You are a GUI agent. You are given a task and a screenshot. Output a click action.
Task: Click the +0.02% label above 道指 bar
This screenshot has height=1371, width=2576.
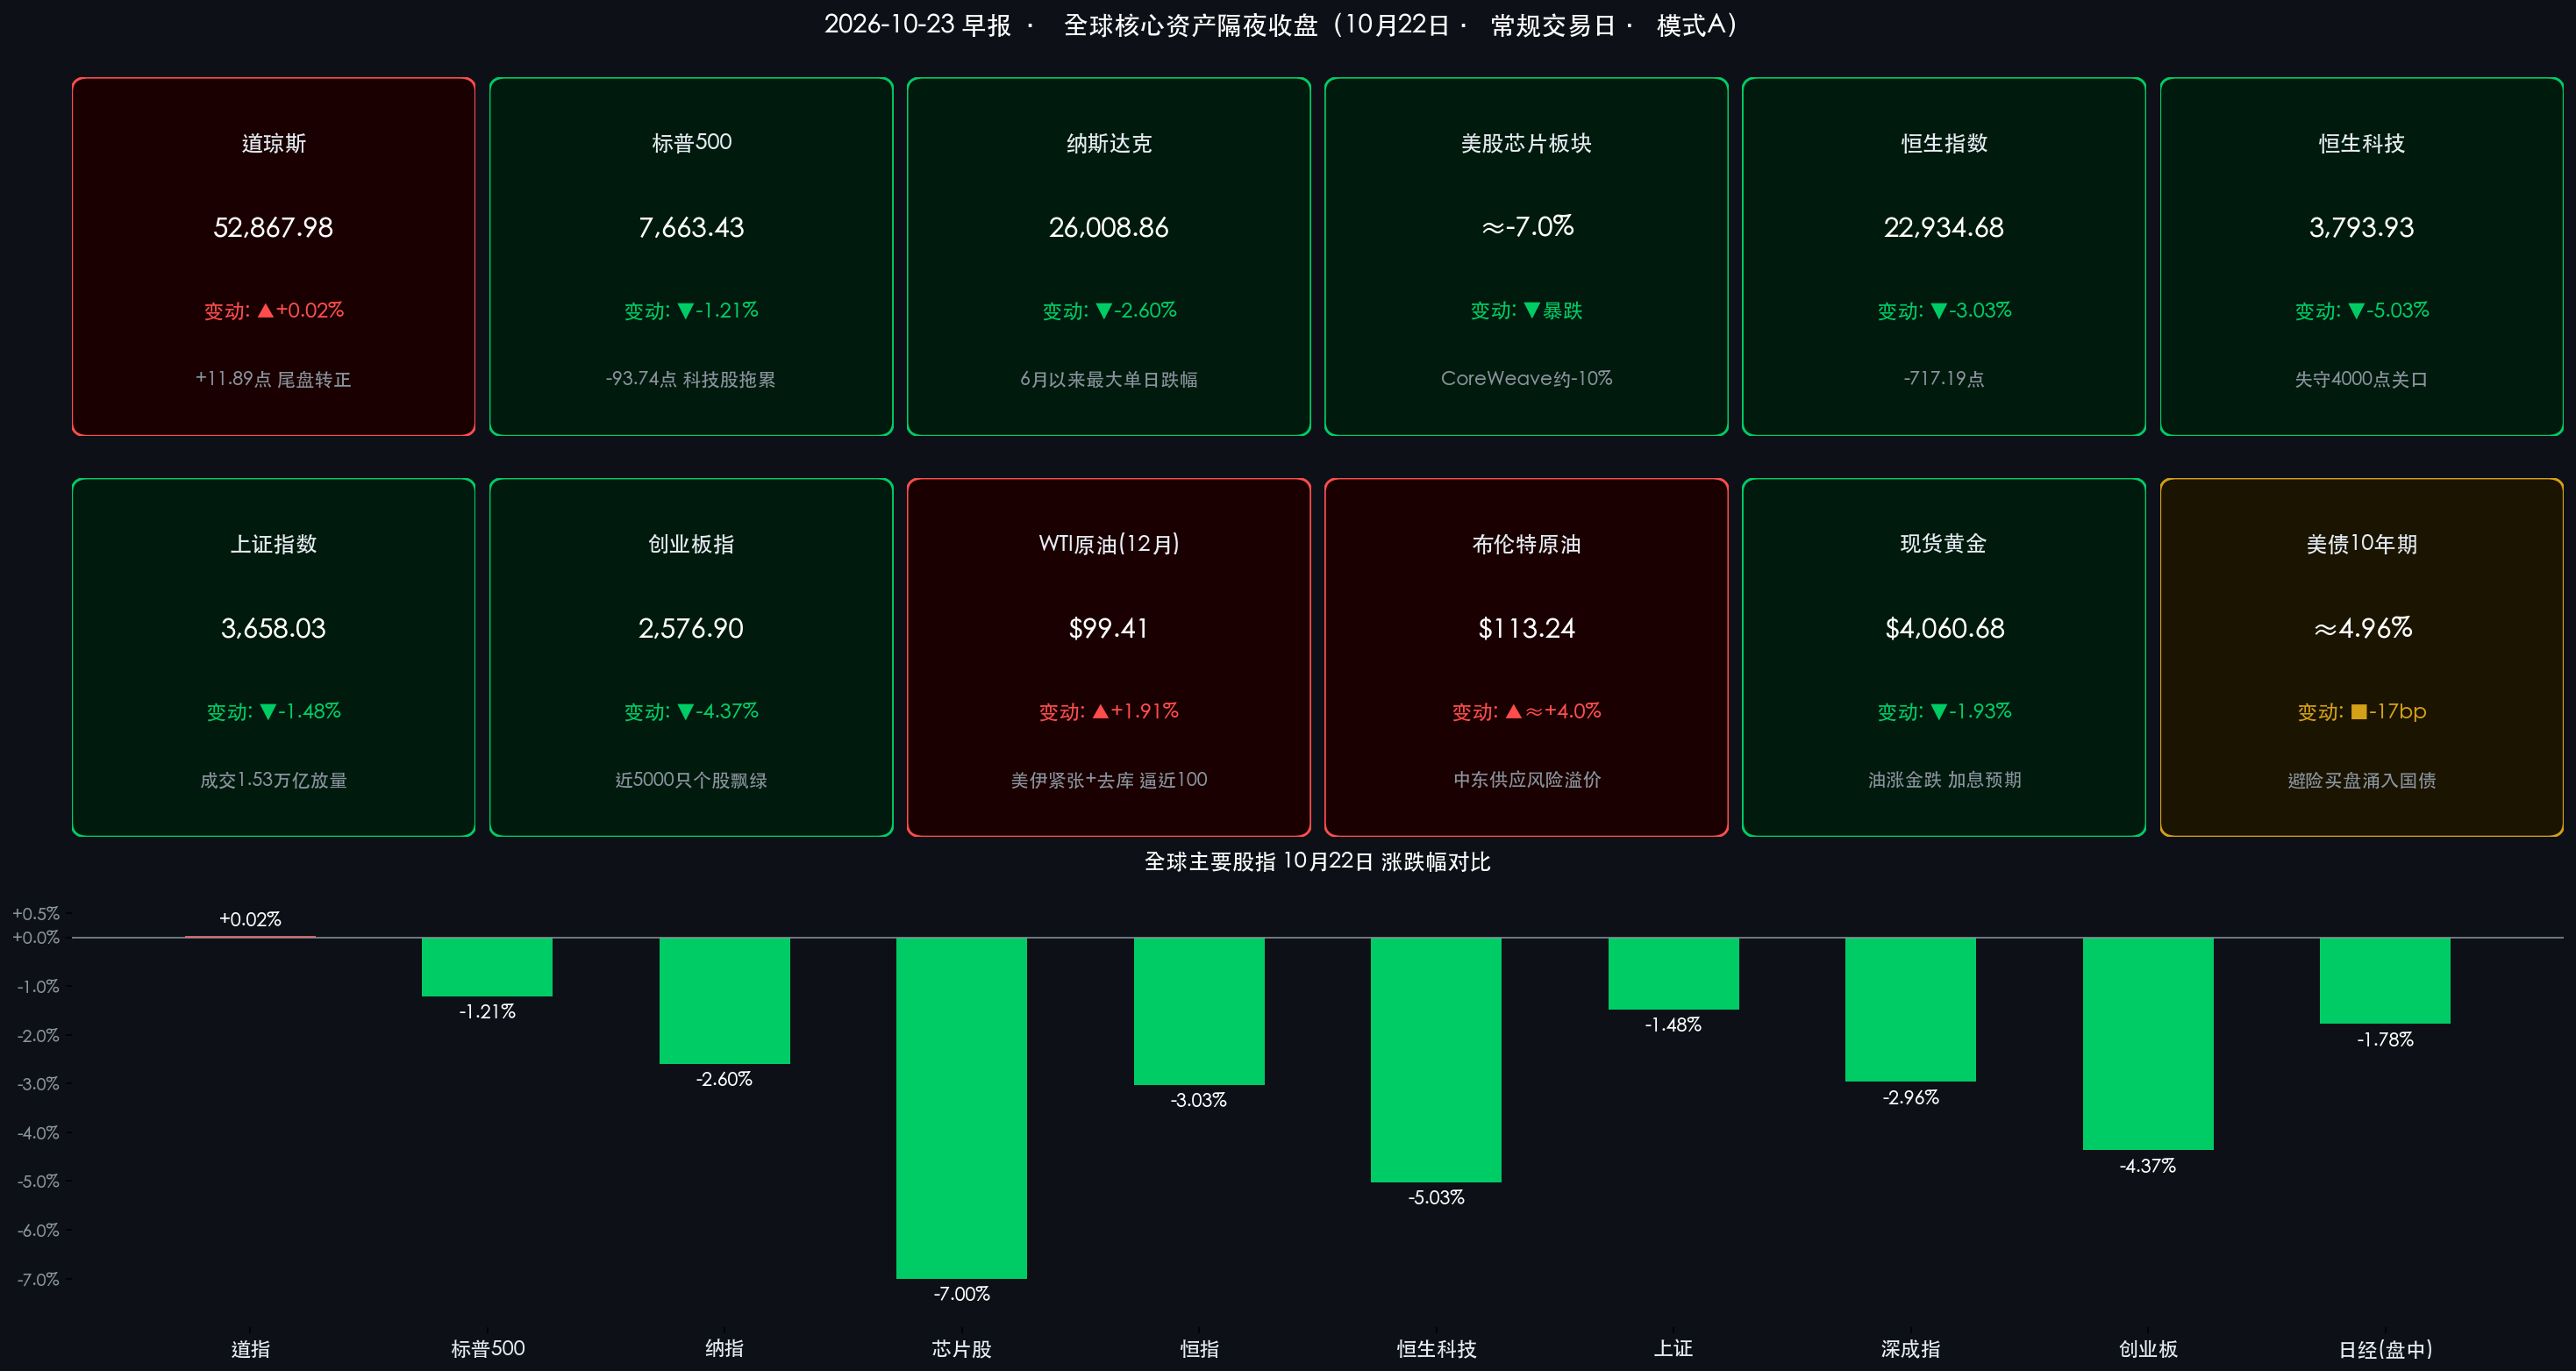[250, 919]
